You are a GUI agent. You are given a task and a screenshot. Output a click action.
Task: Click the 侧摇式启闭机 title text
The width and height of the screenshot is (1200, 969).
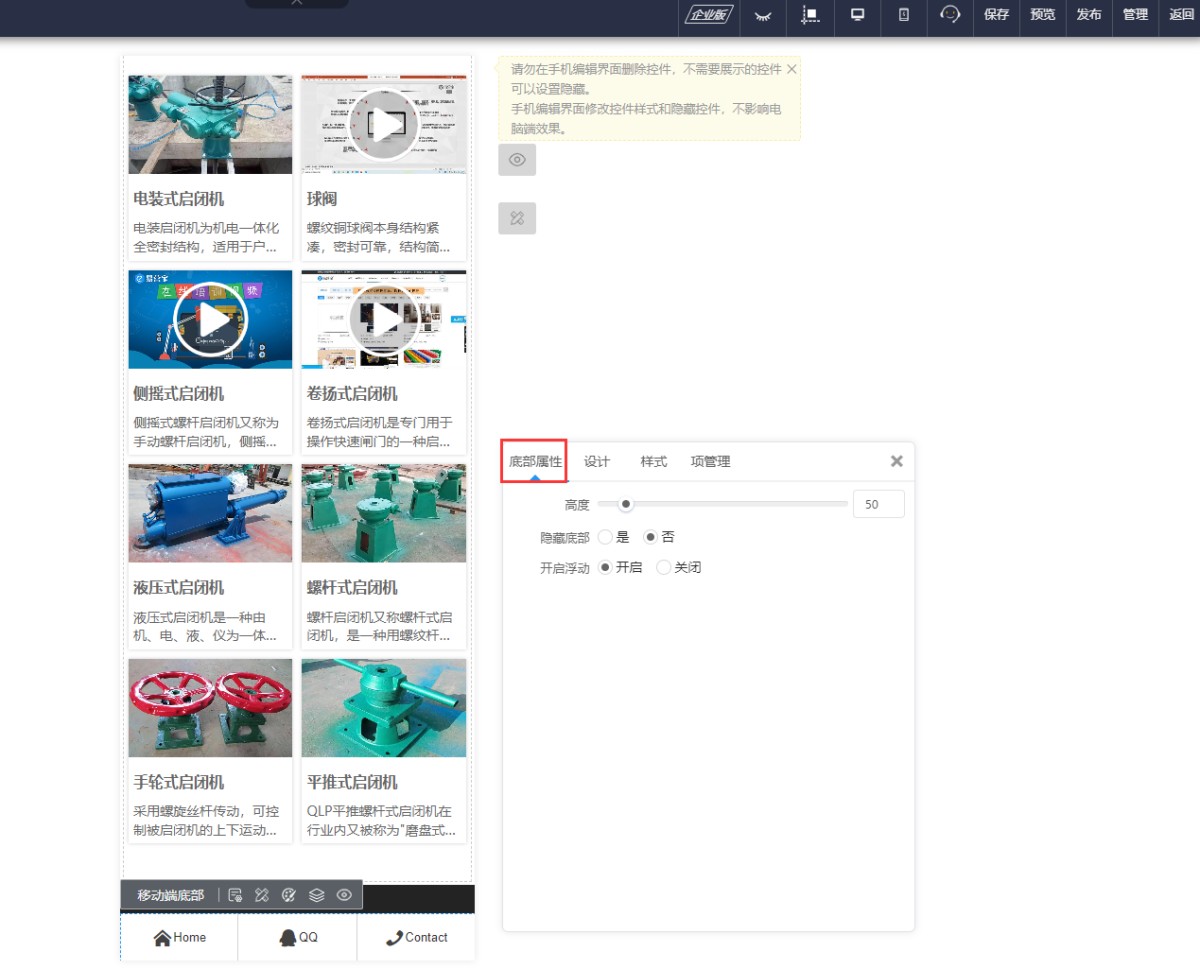coord(179,393)
